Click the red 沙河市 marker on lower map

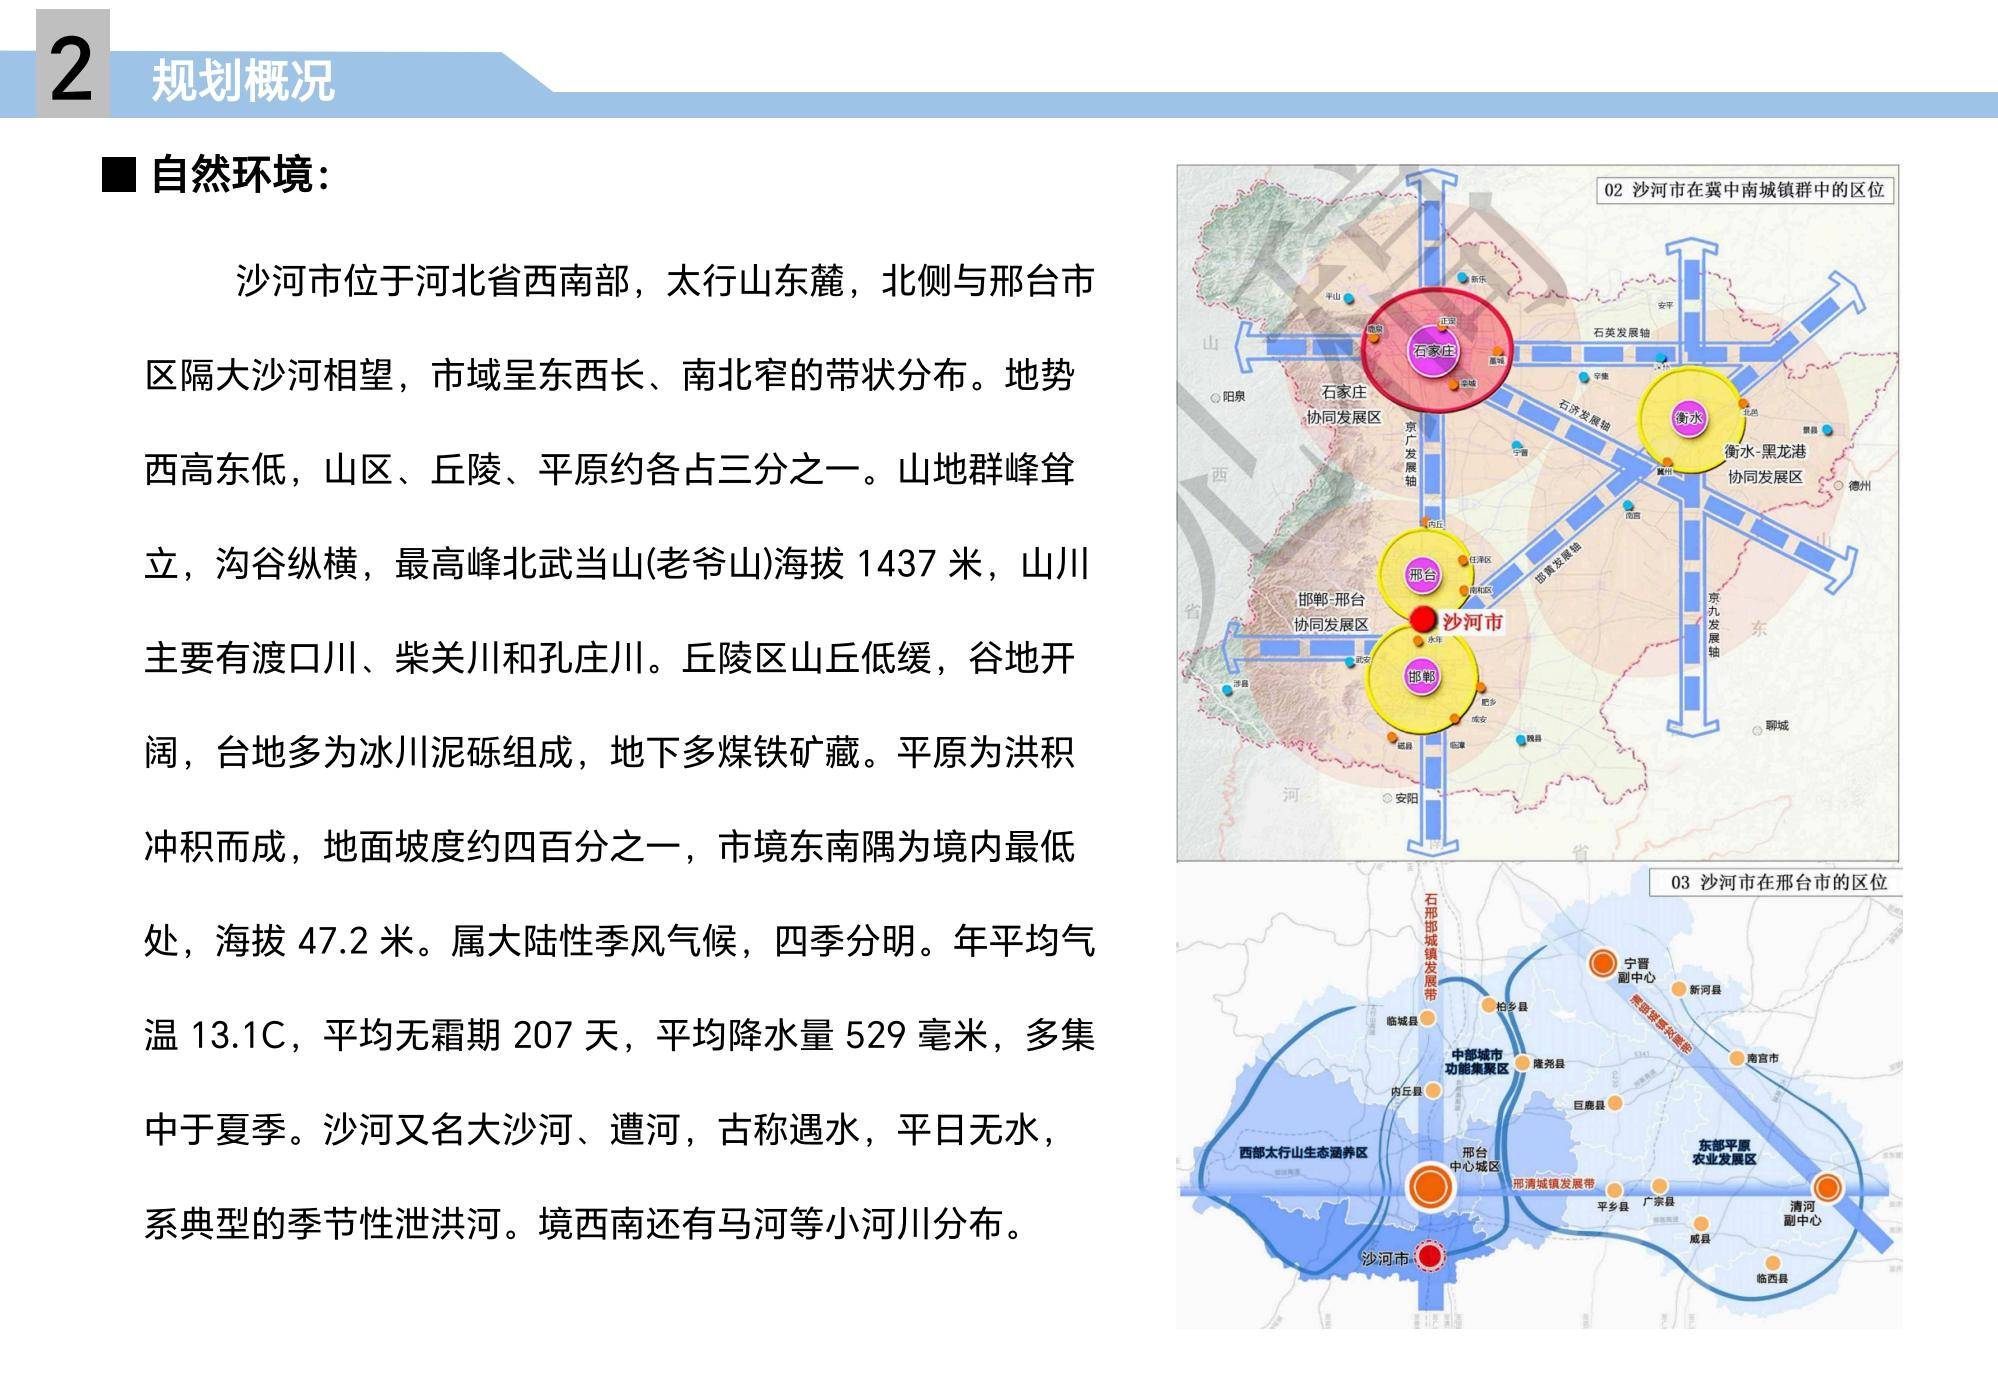pyautogui.click(x=1430, y=1256)
